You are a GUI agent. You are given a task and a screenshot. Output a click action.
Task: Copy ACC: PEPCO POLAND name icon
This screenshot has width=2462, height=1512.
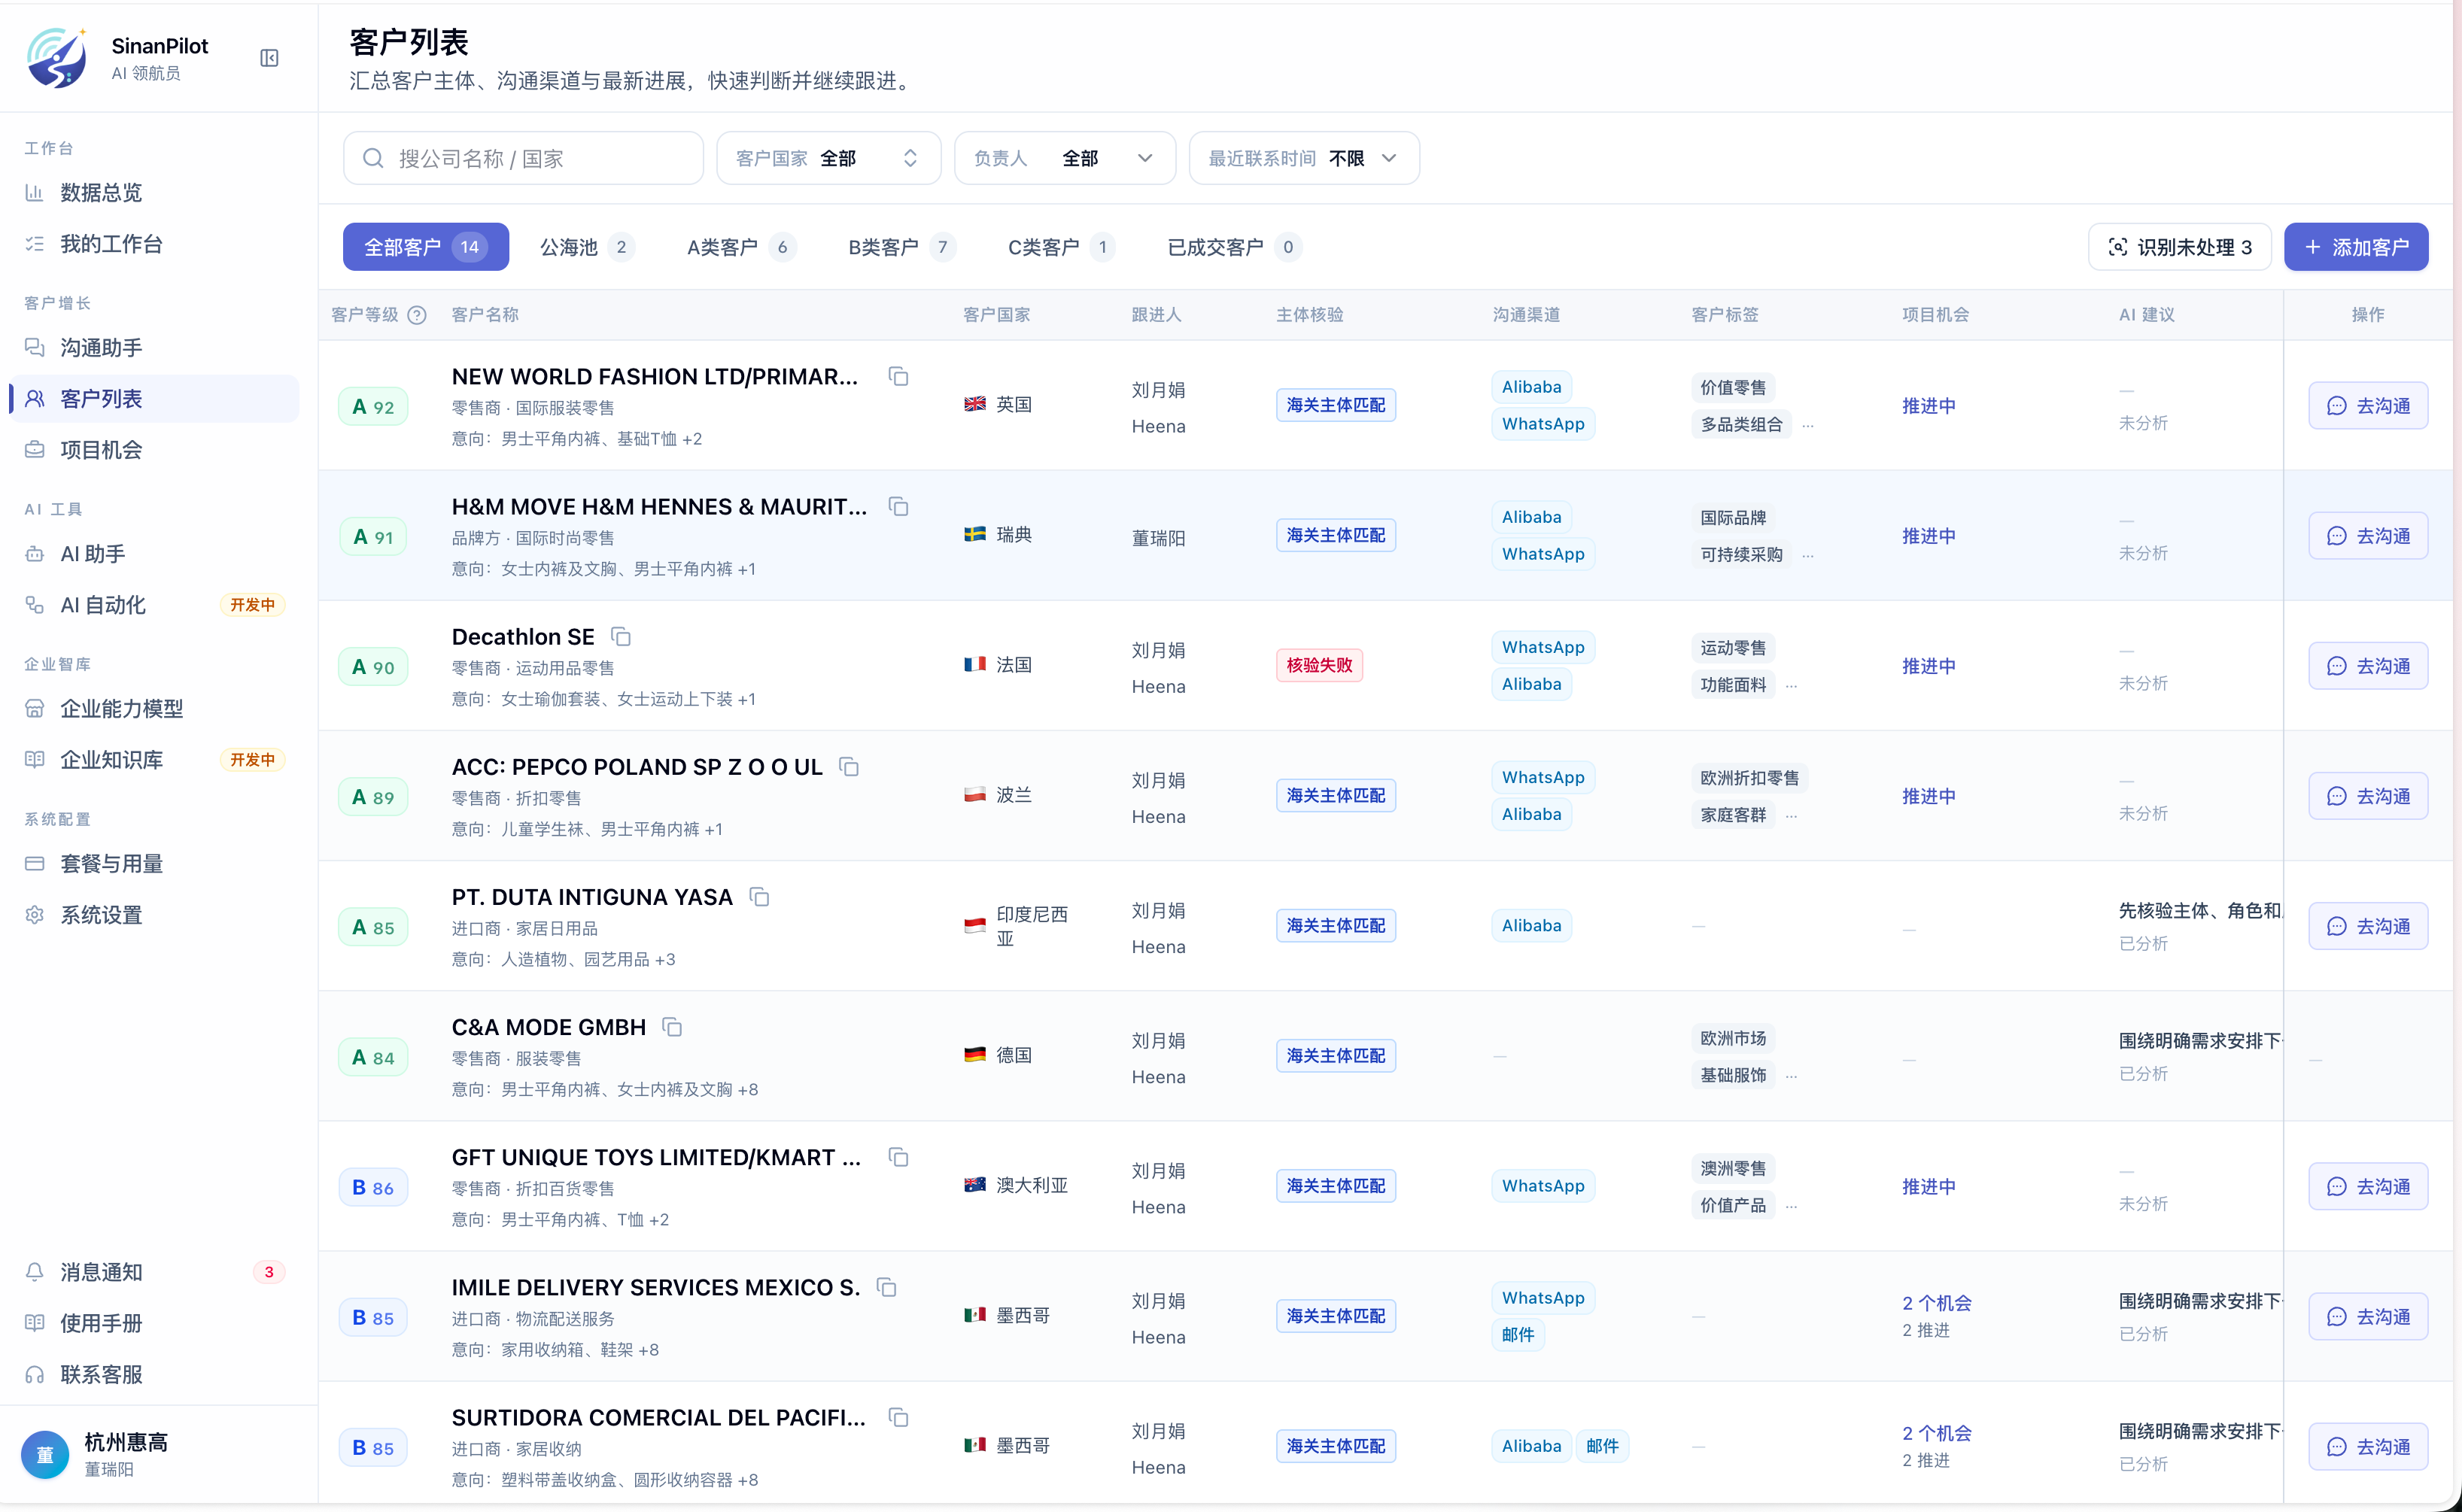coord(849,766)
